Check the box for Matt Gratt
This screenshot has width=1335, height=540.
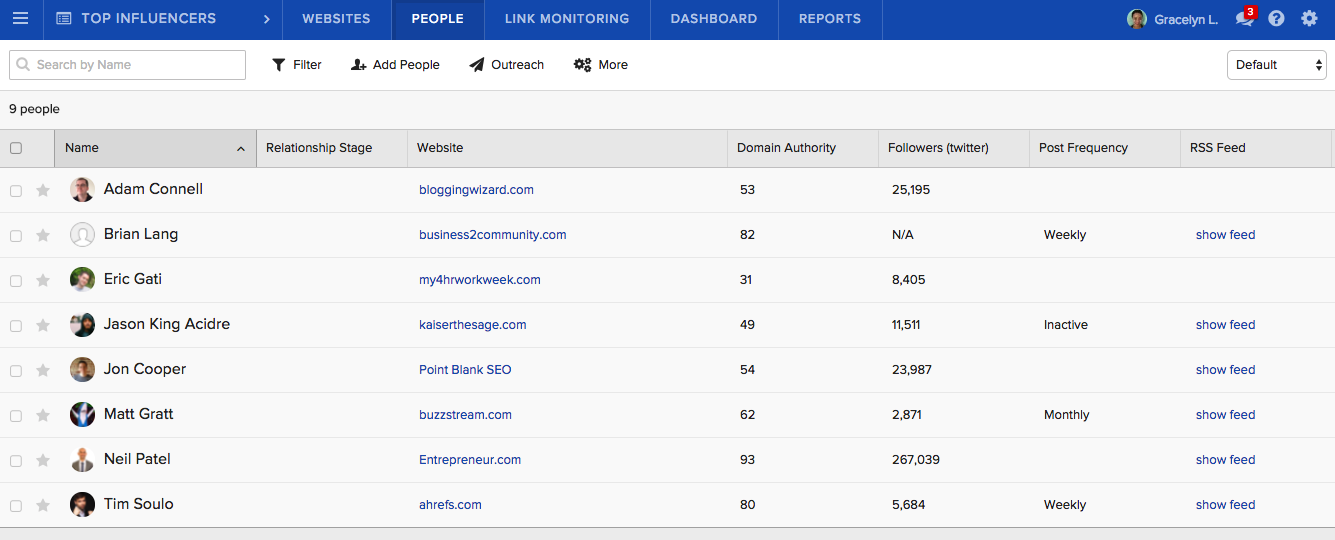pos(16,416)
